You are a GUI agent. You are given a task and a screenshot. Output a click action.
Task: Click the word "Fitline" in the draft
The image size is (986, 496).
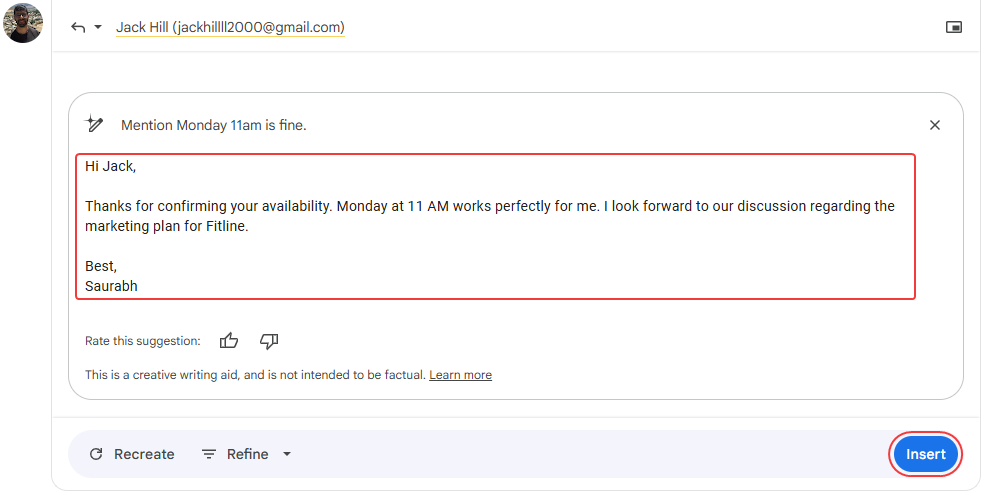coord(223,226)
